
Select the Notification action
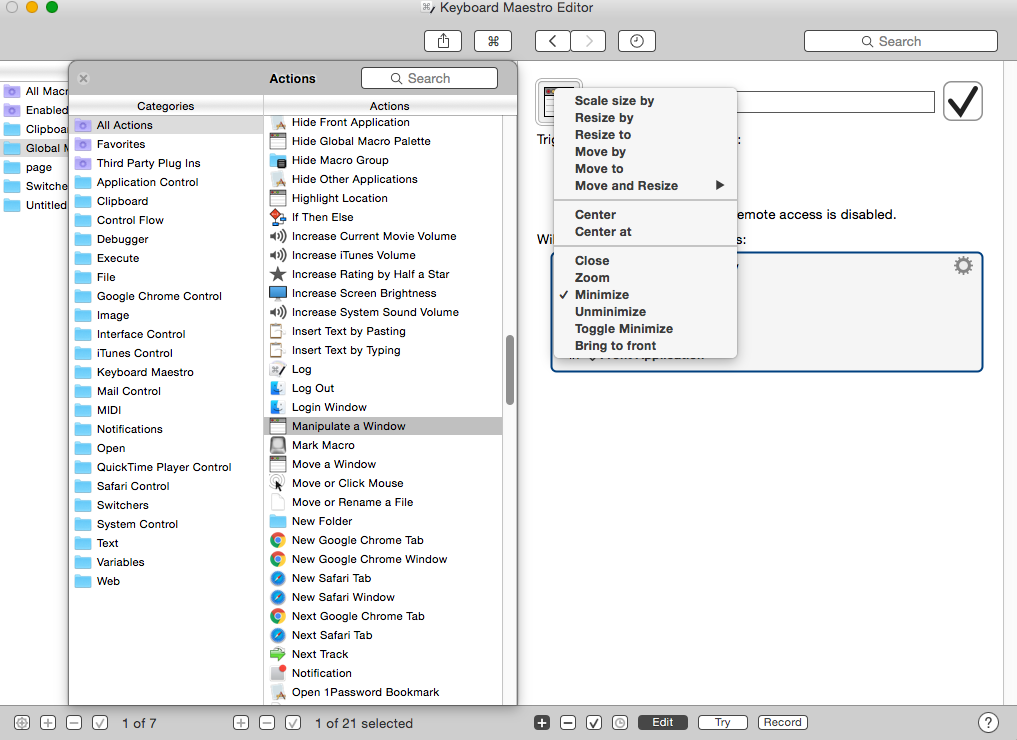383,673
